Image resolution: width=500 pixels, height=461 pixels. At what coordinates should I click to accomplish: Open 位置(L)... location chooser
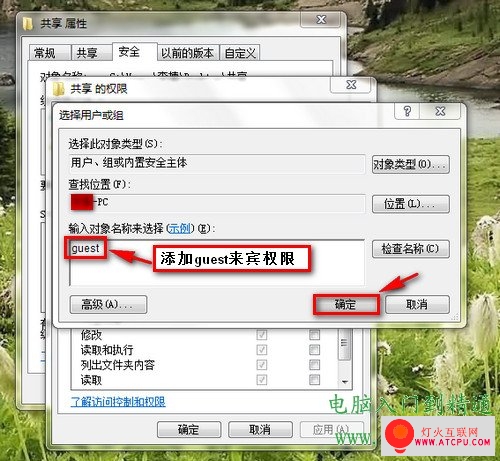coord(411,204)
